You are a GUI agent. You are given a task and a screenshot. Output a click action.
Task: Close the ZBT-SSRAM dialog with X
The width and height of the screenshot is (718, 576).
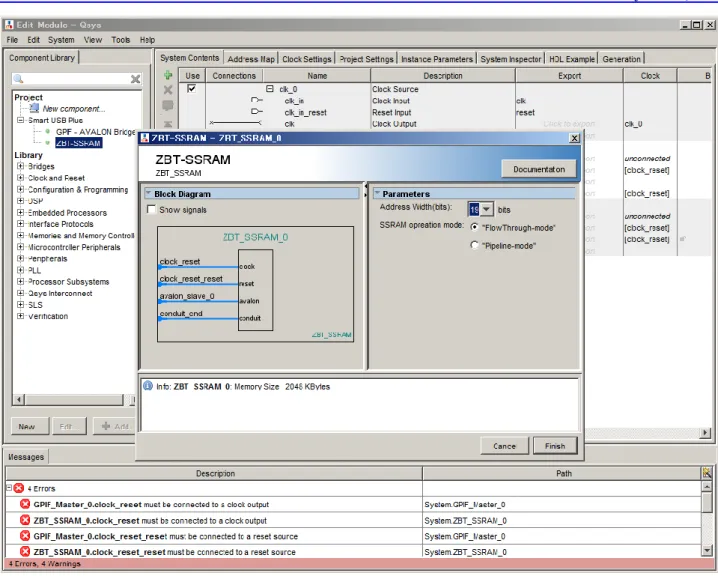coord(574,138)
